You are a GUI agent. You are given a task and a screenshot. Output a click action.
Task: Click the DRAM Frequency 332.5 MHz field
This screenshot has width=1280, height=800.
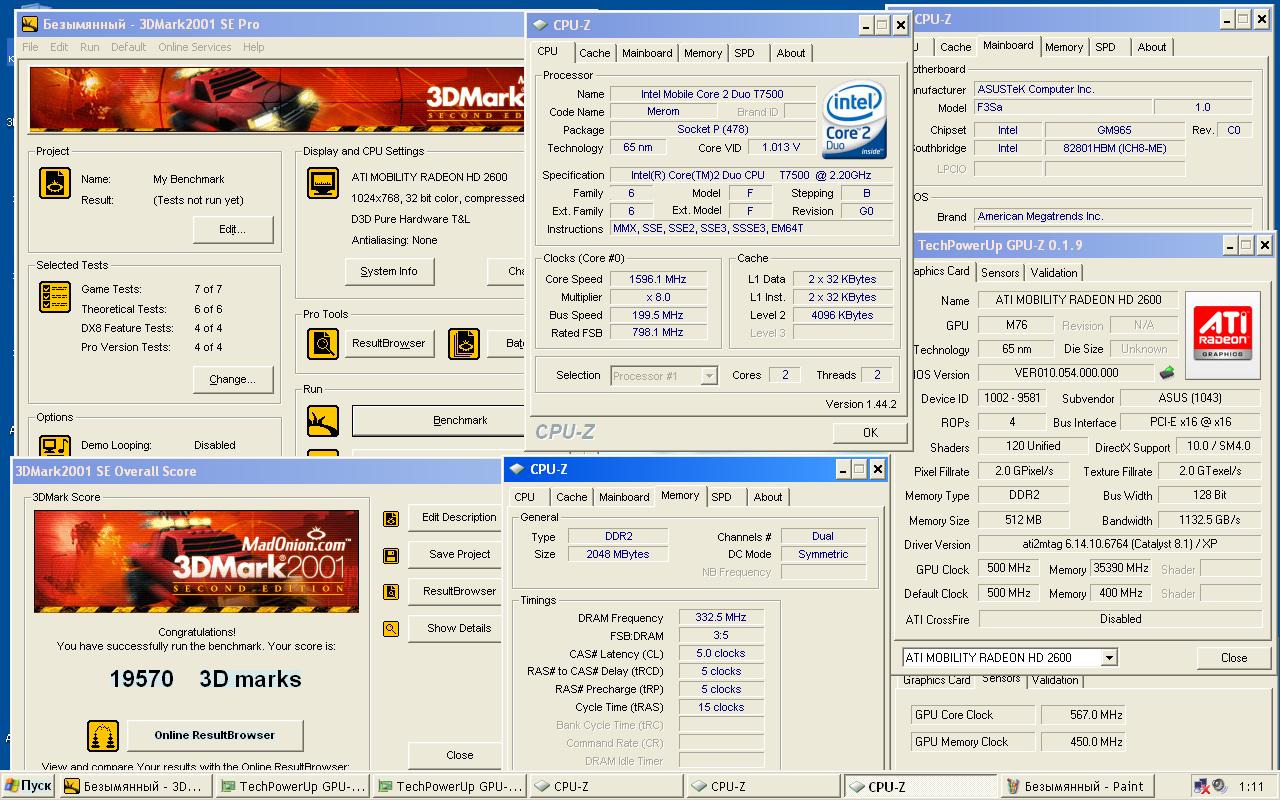click(721, 618)
